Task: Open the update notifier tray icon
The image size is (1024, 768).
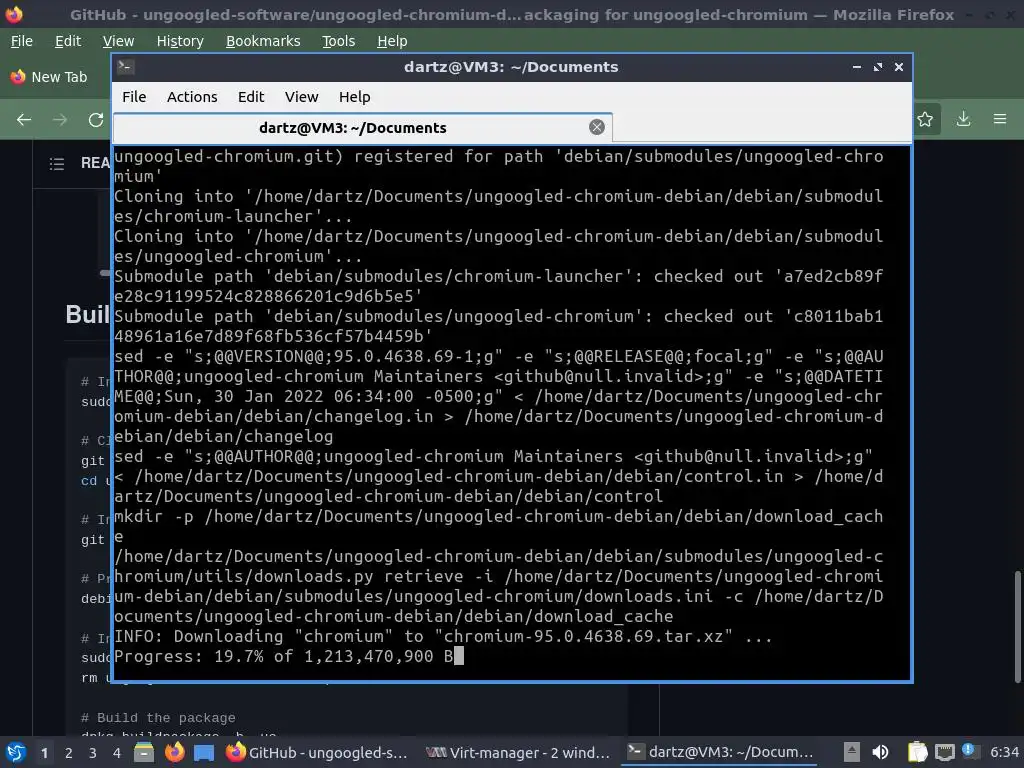Action: tap(969, 750)
